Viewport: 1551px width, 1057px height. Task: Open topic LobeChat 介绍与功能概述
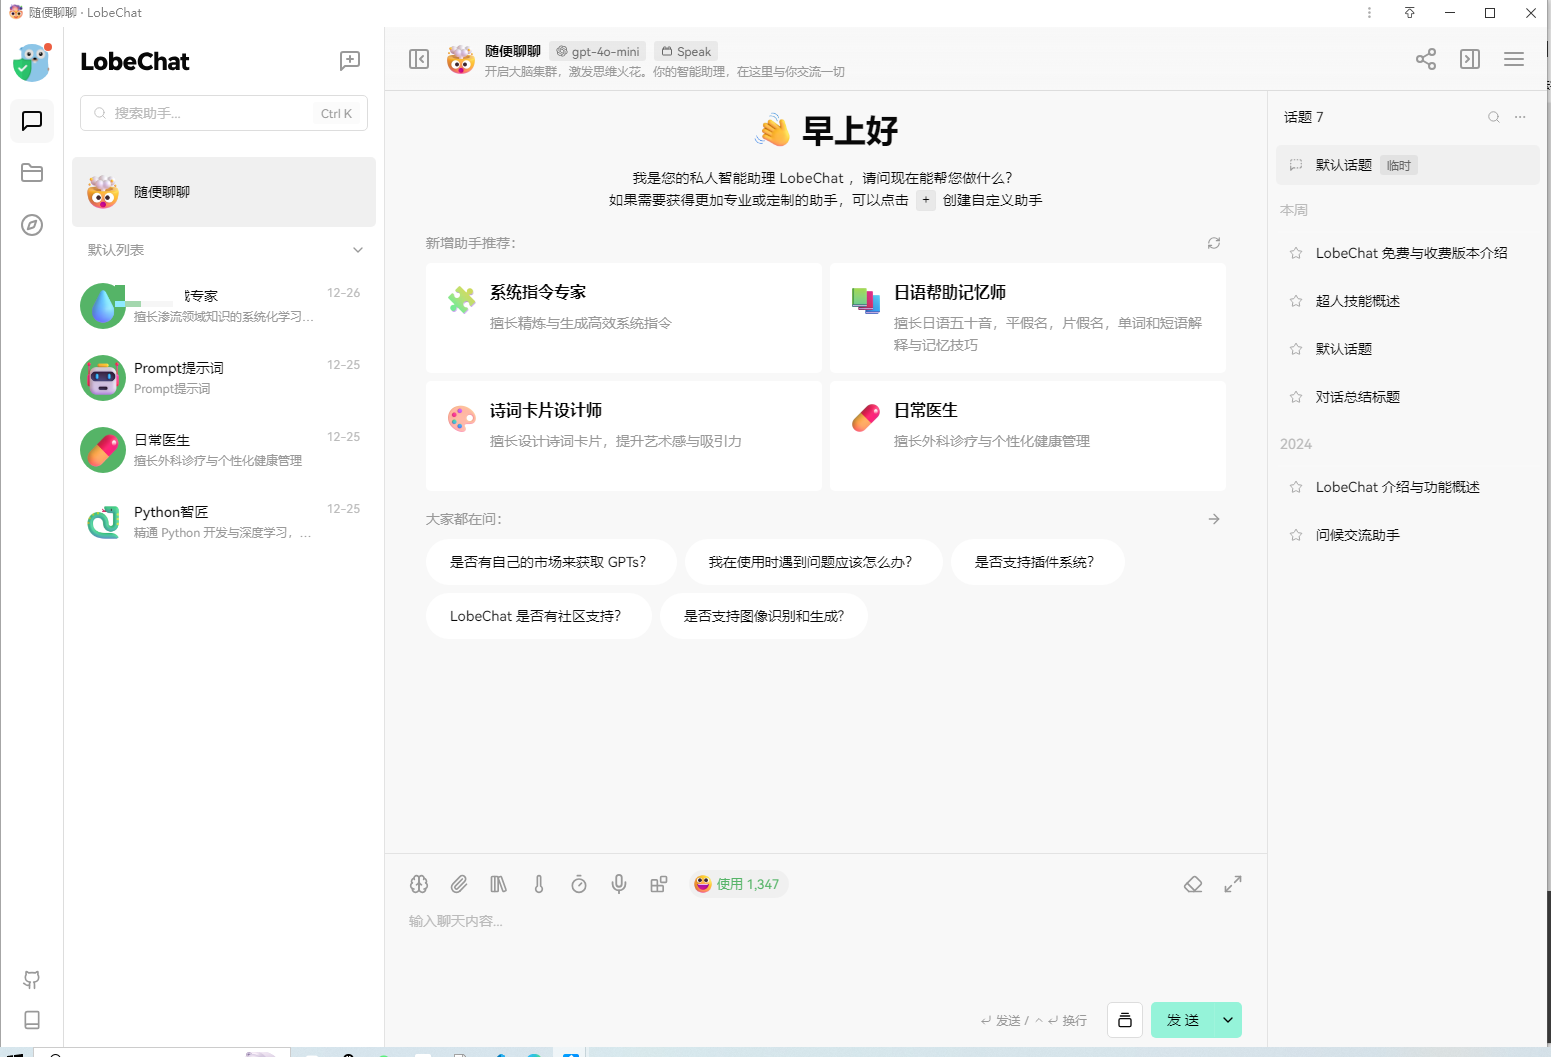click(x=1408, y=487)
